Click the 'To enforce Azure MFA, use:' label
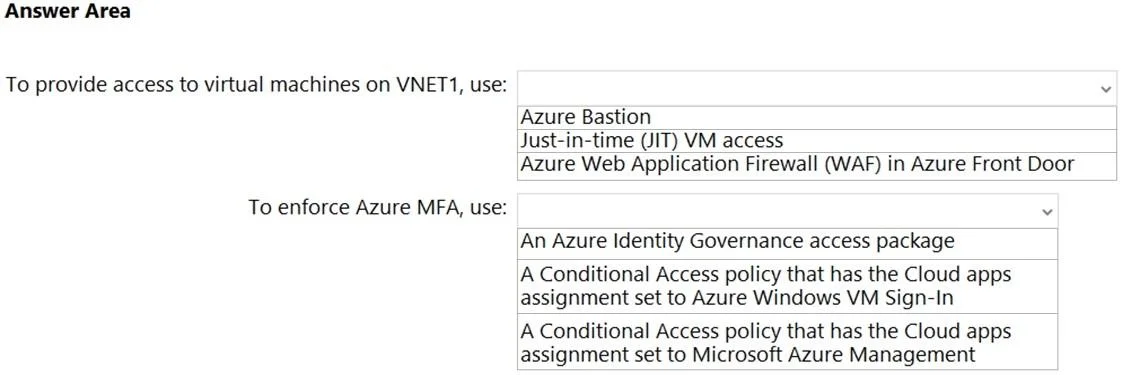 [x=378, y=208]
